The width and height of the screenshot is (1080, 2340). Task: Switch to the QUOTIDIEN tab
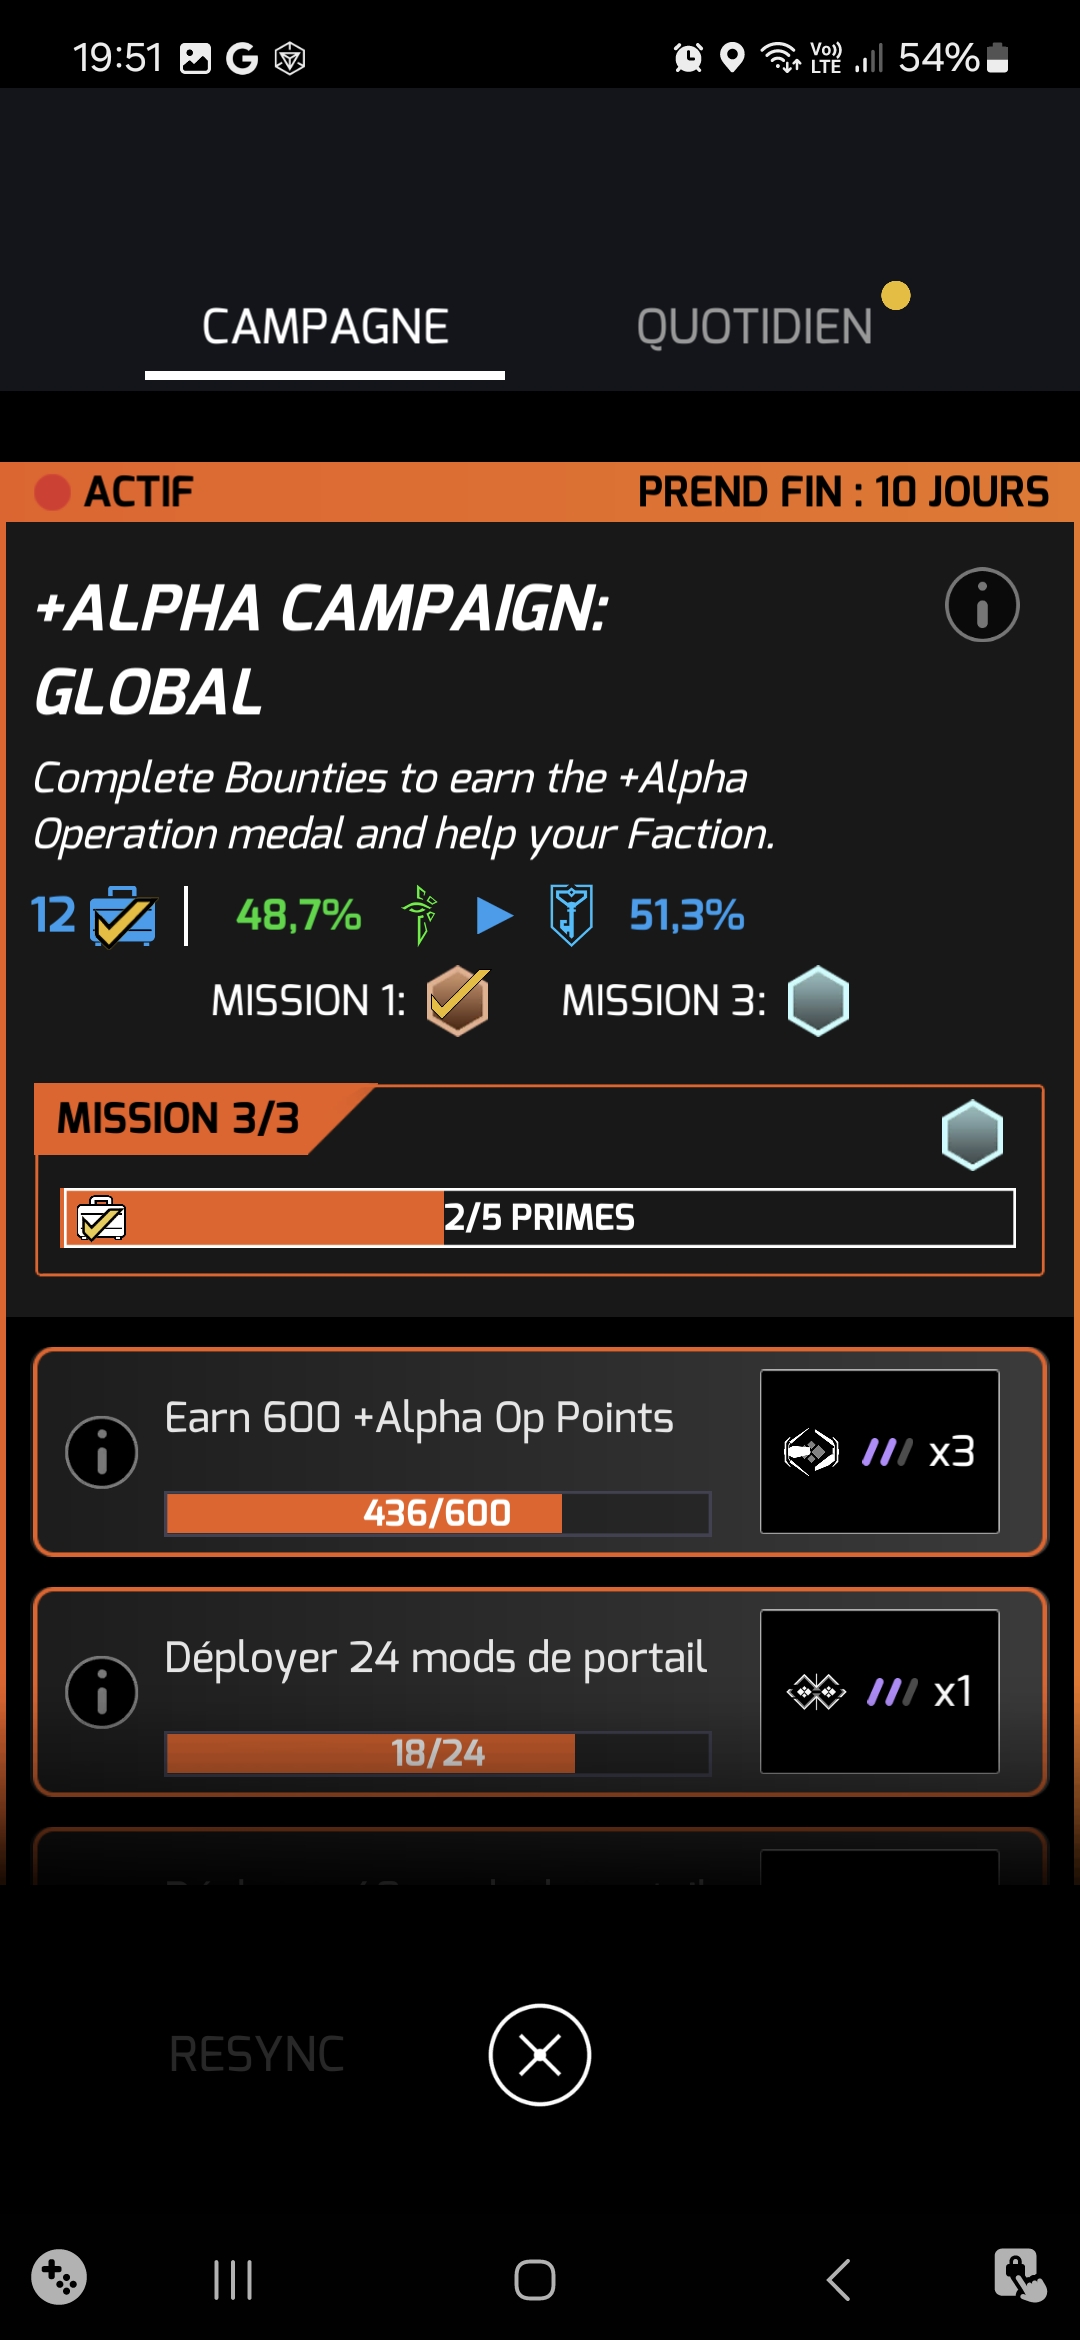tap(755, 327)
